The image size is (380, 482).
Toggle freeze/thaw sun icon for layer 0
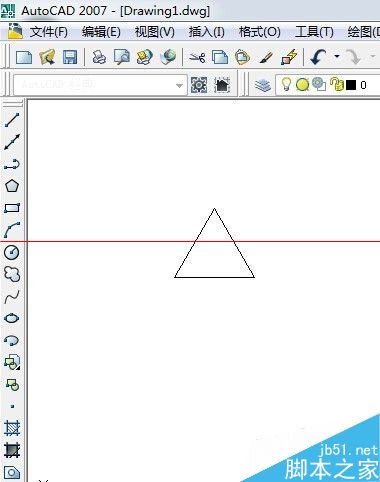pyautogui.click(x=302, y=85)
